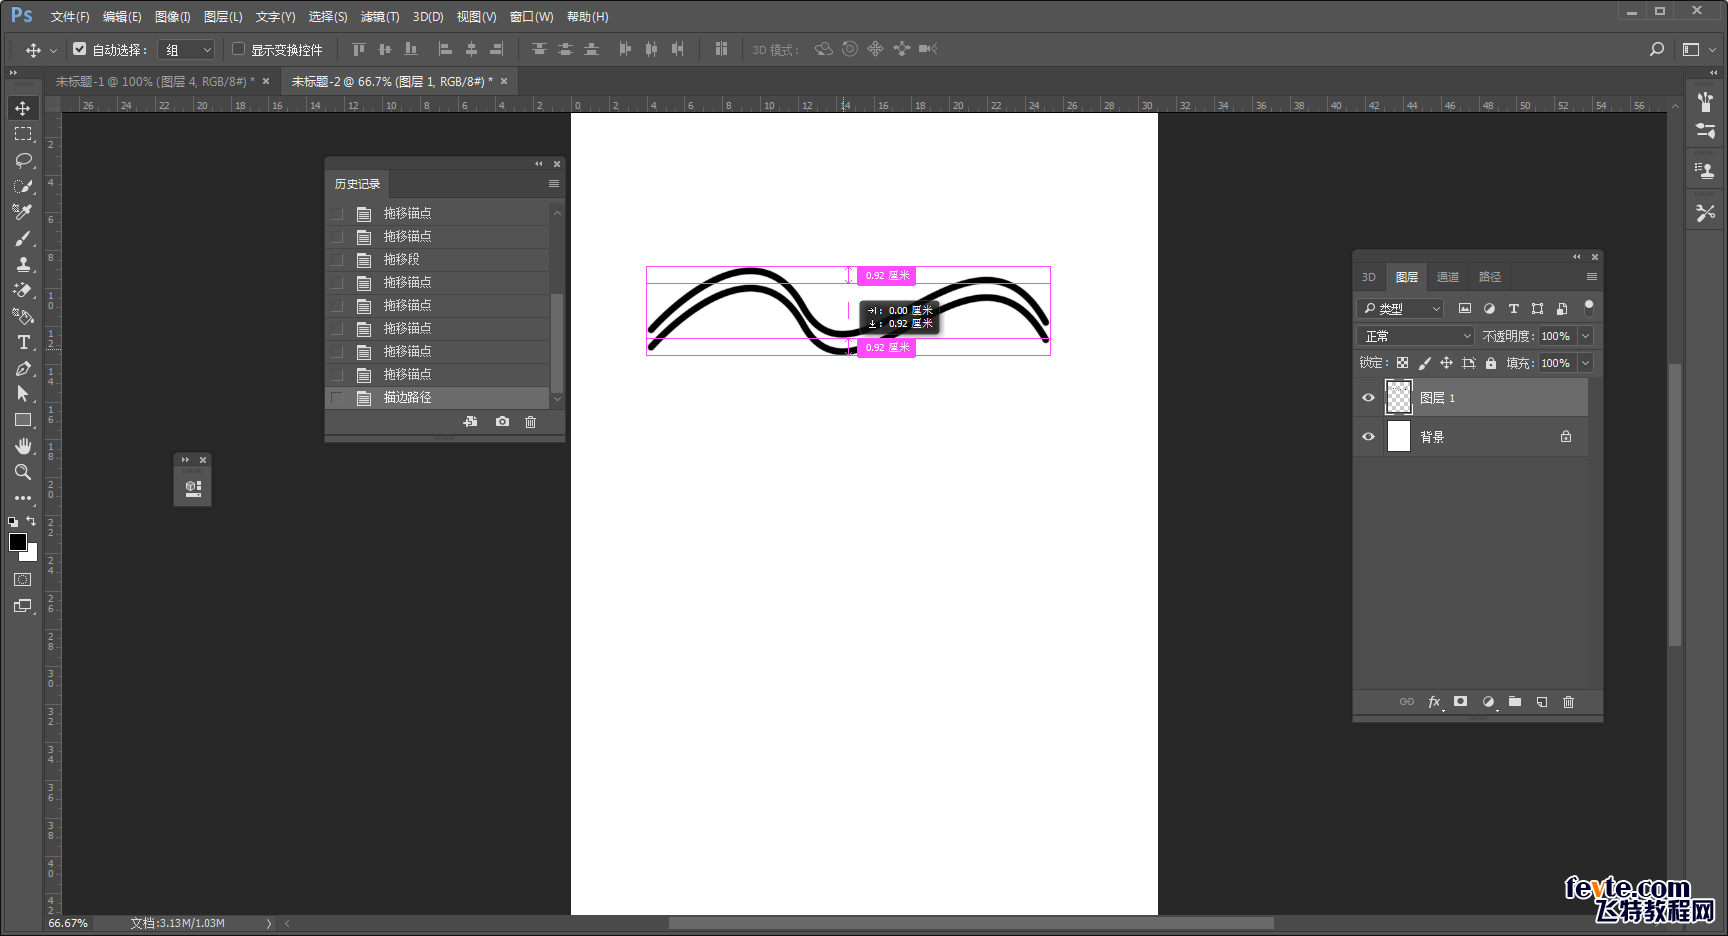
Task: Open Layers panel flyout menu
Action: [1592, 277]
